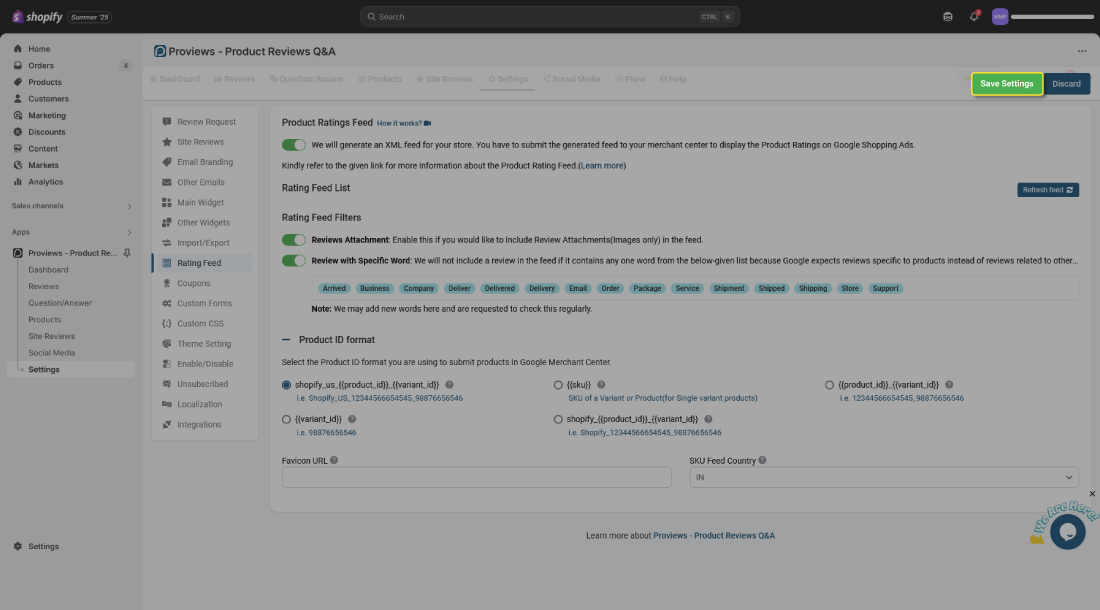Click the Custom CSS braces icon
This screenshot has width=1100, height=610.
click(167, 324)
